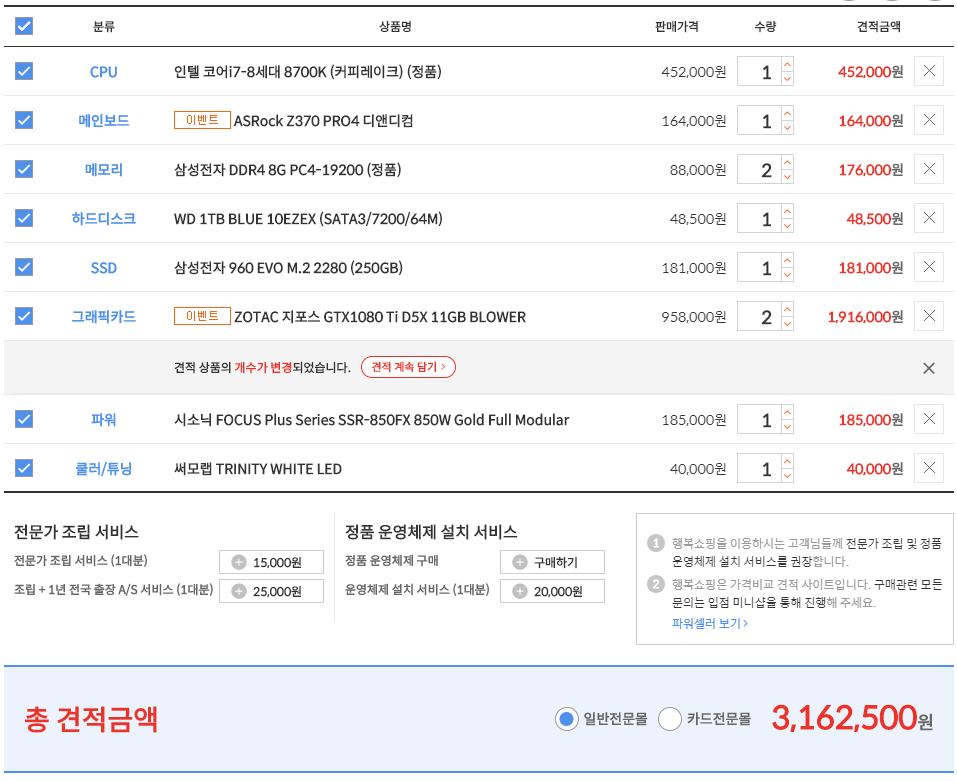Uncheck the CPU row checkbox

24,71
